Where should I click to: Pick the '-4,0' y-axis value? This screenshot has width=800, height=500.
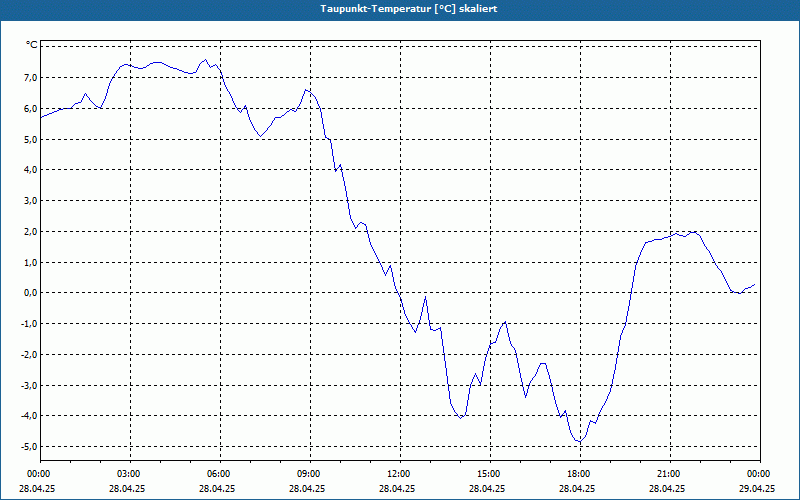click(x=29, y=416)
